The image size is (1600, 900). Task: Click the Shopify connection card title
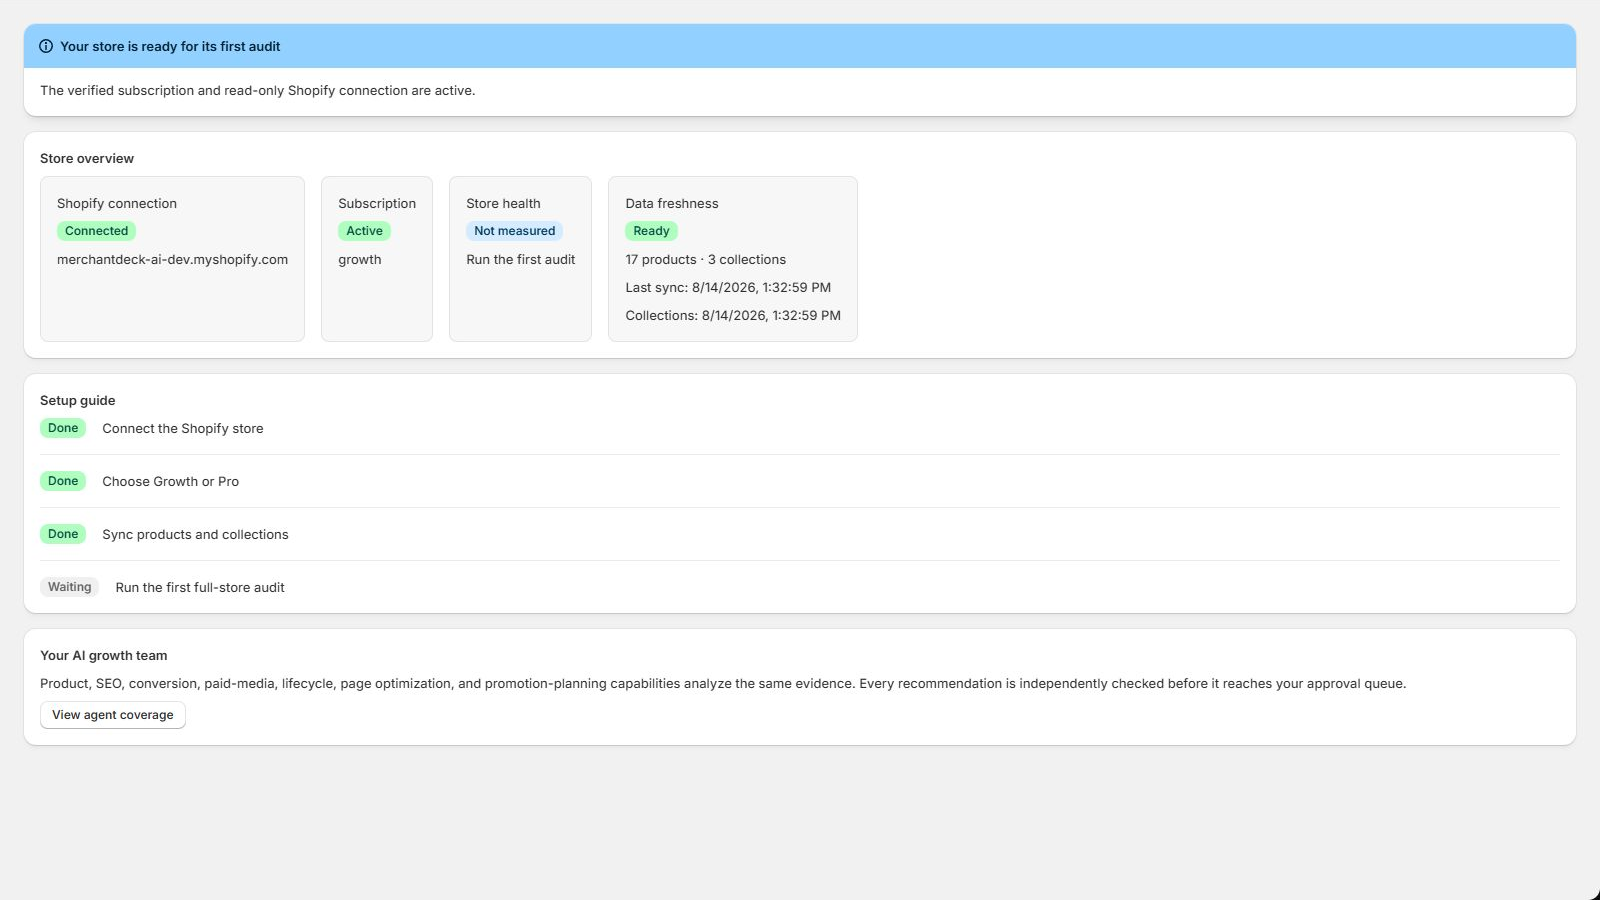[x=117, y=203]
